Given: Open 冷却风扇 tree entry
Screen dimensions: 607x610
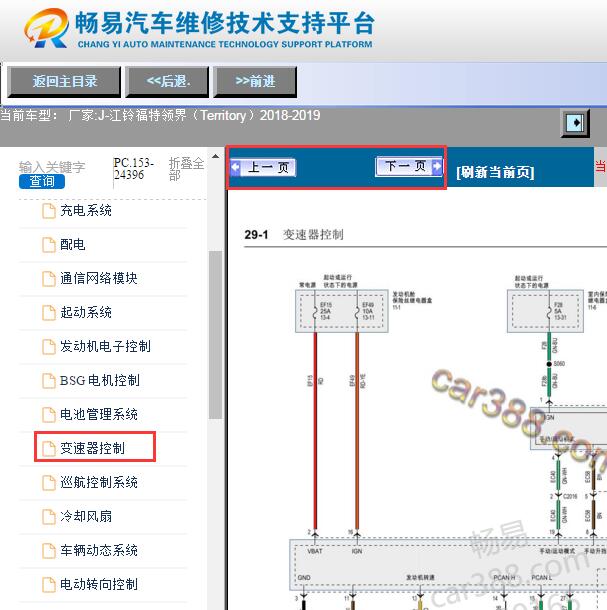Looking at the screenshot, I should pos(86,516).
